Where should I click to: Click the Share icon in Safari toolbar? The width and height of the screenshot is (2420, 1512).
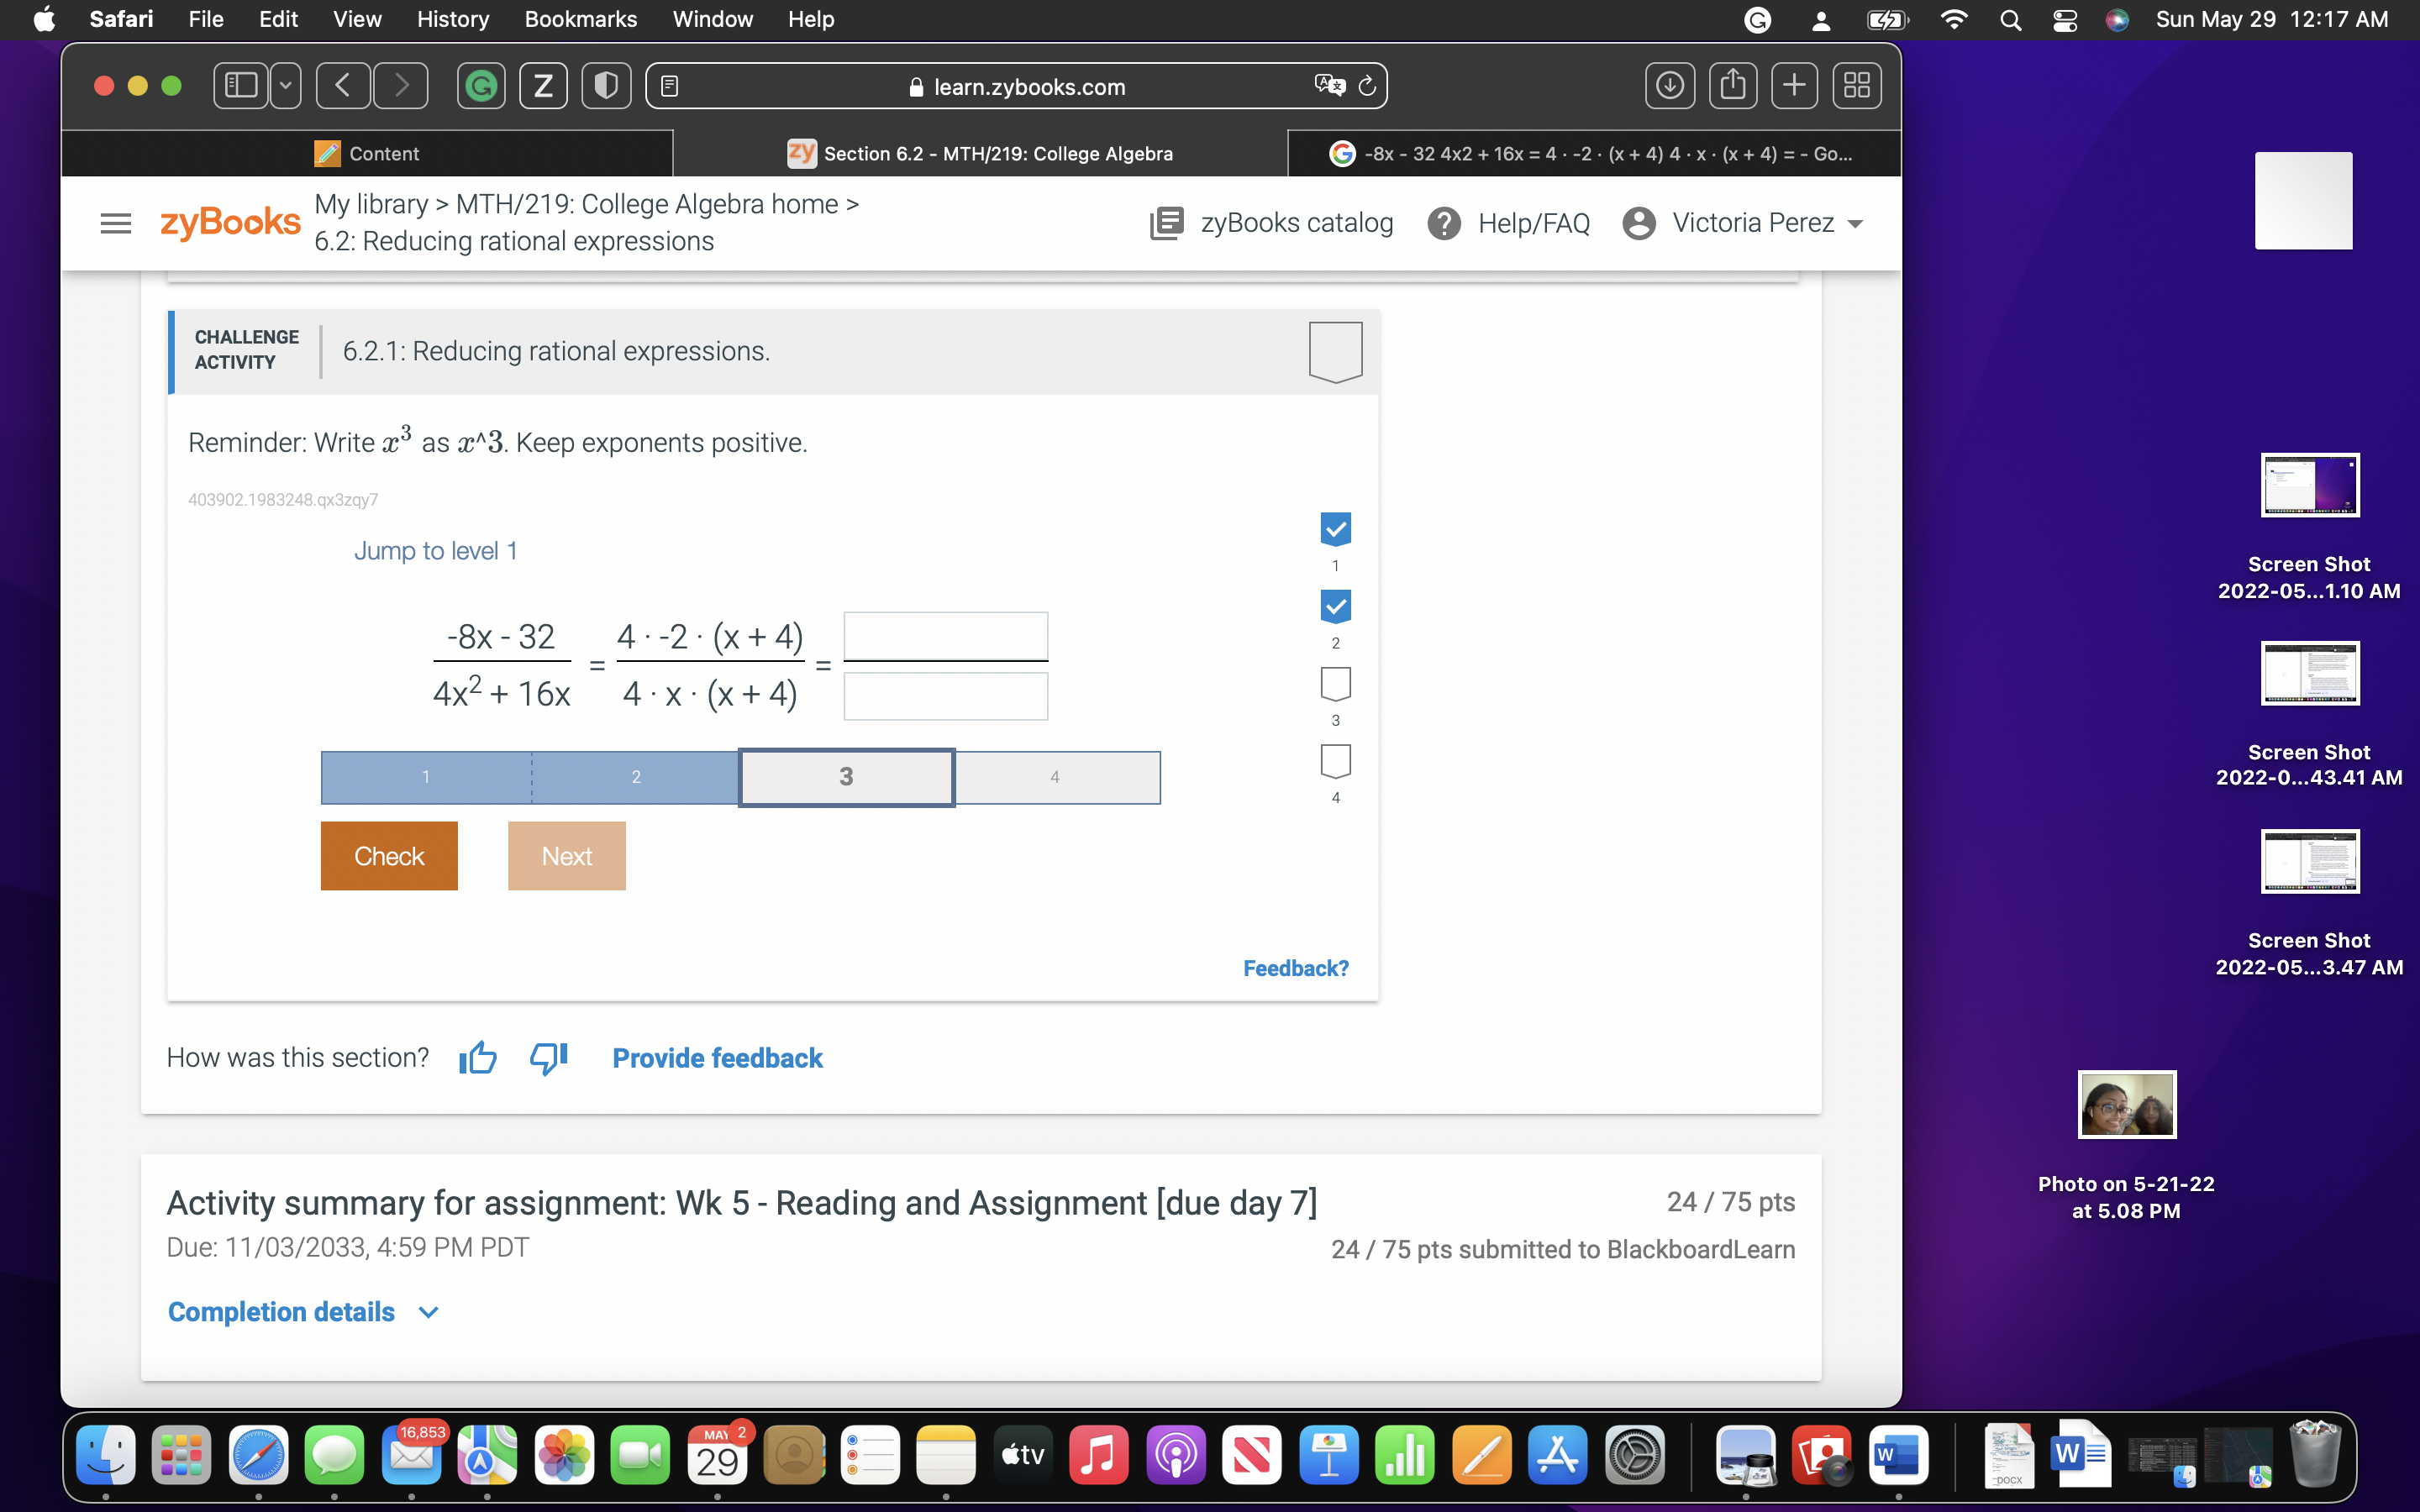point(1733,86)
